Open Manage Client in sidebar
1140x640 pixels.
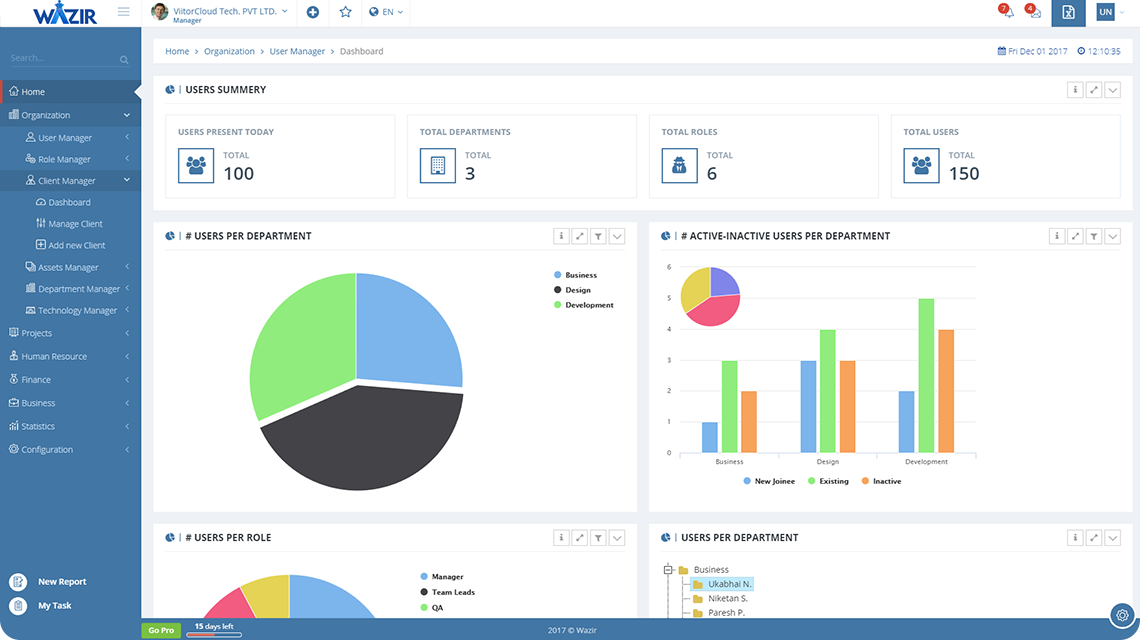[x=71, y=224]
